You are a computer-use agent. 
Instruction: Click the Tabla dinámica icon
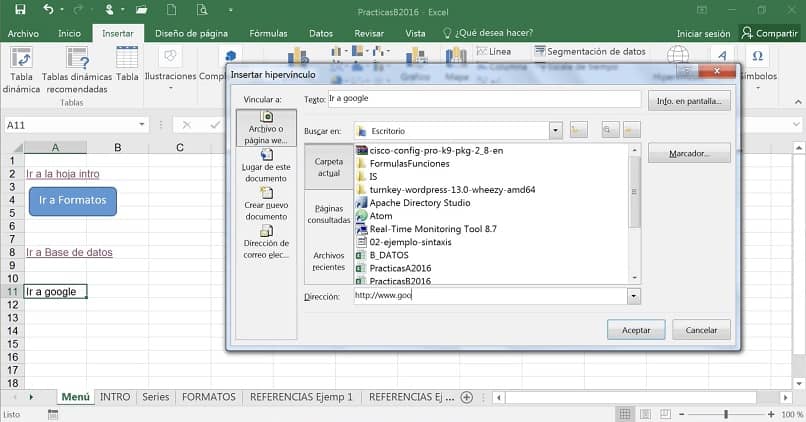21,58
